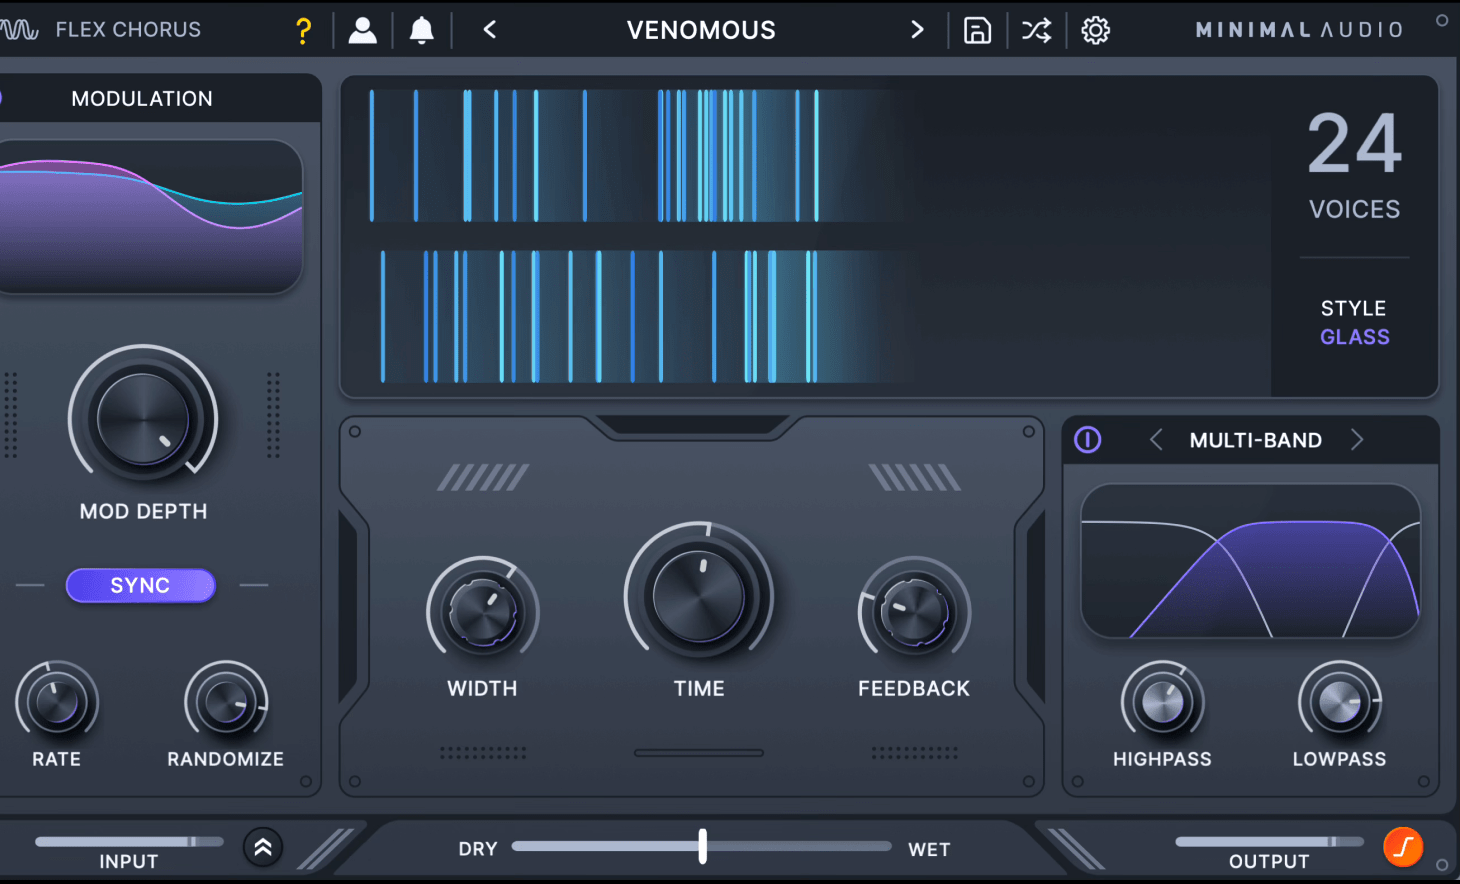
Task: Save the current preset
Action: click(977, 30)
